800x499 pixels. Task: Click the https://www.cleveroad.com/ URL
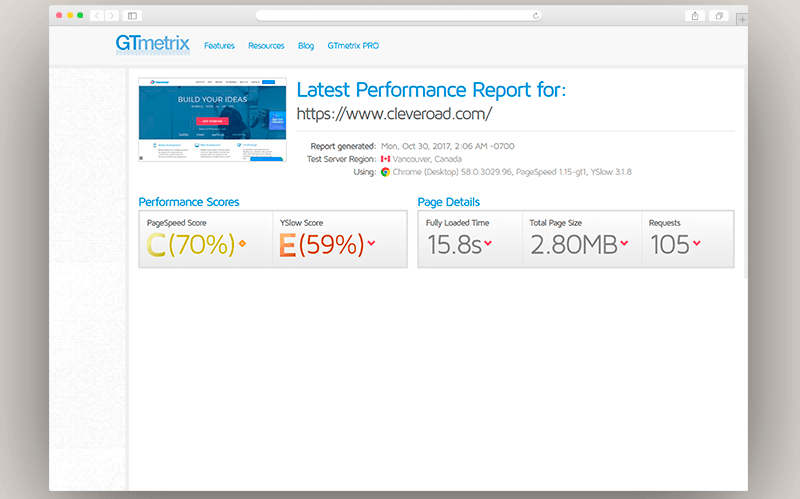tap(394, 113)
